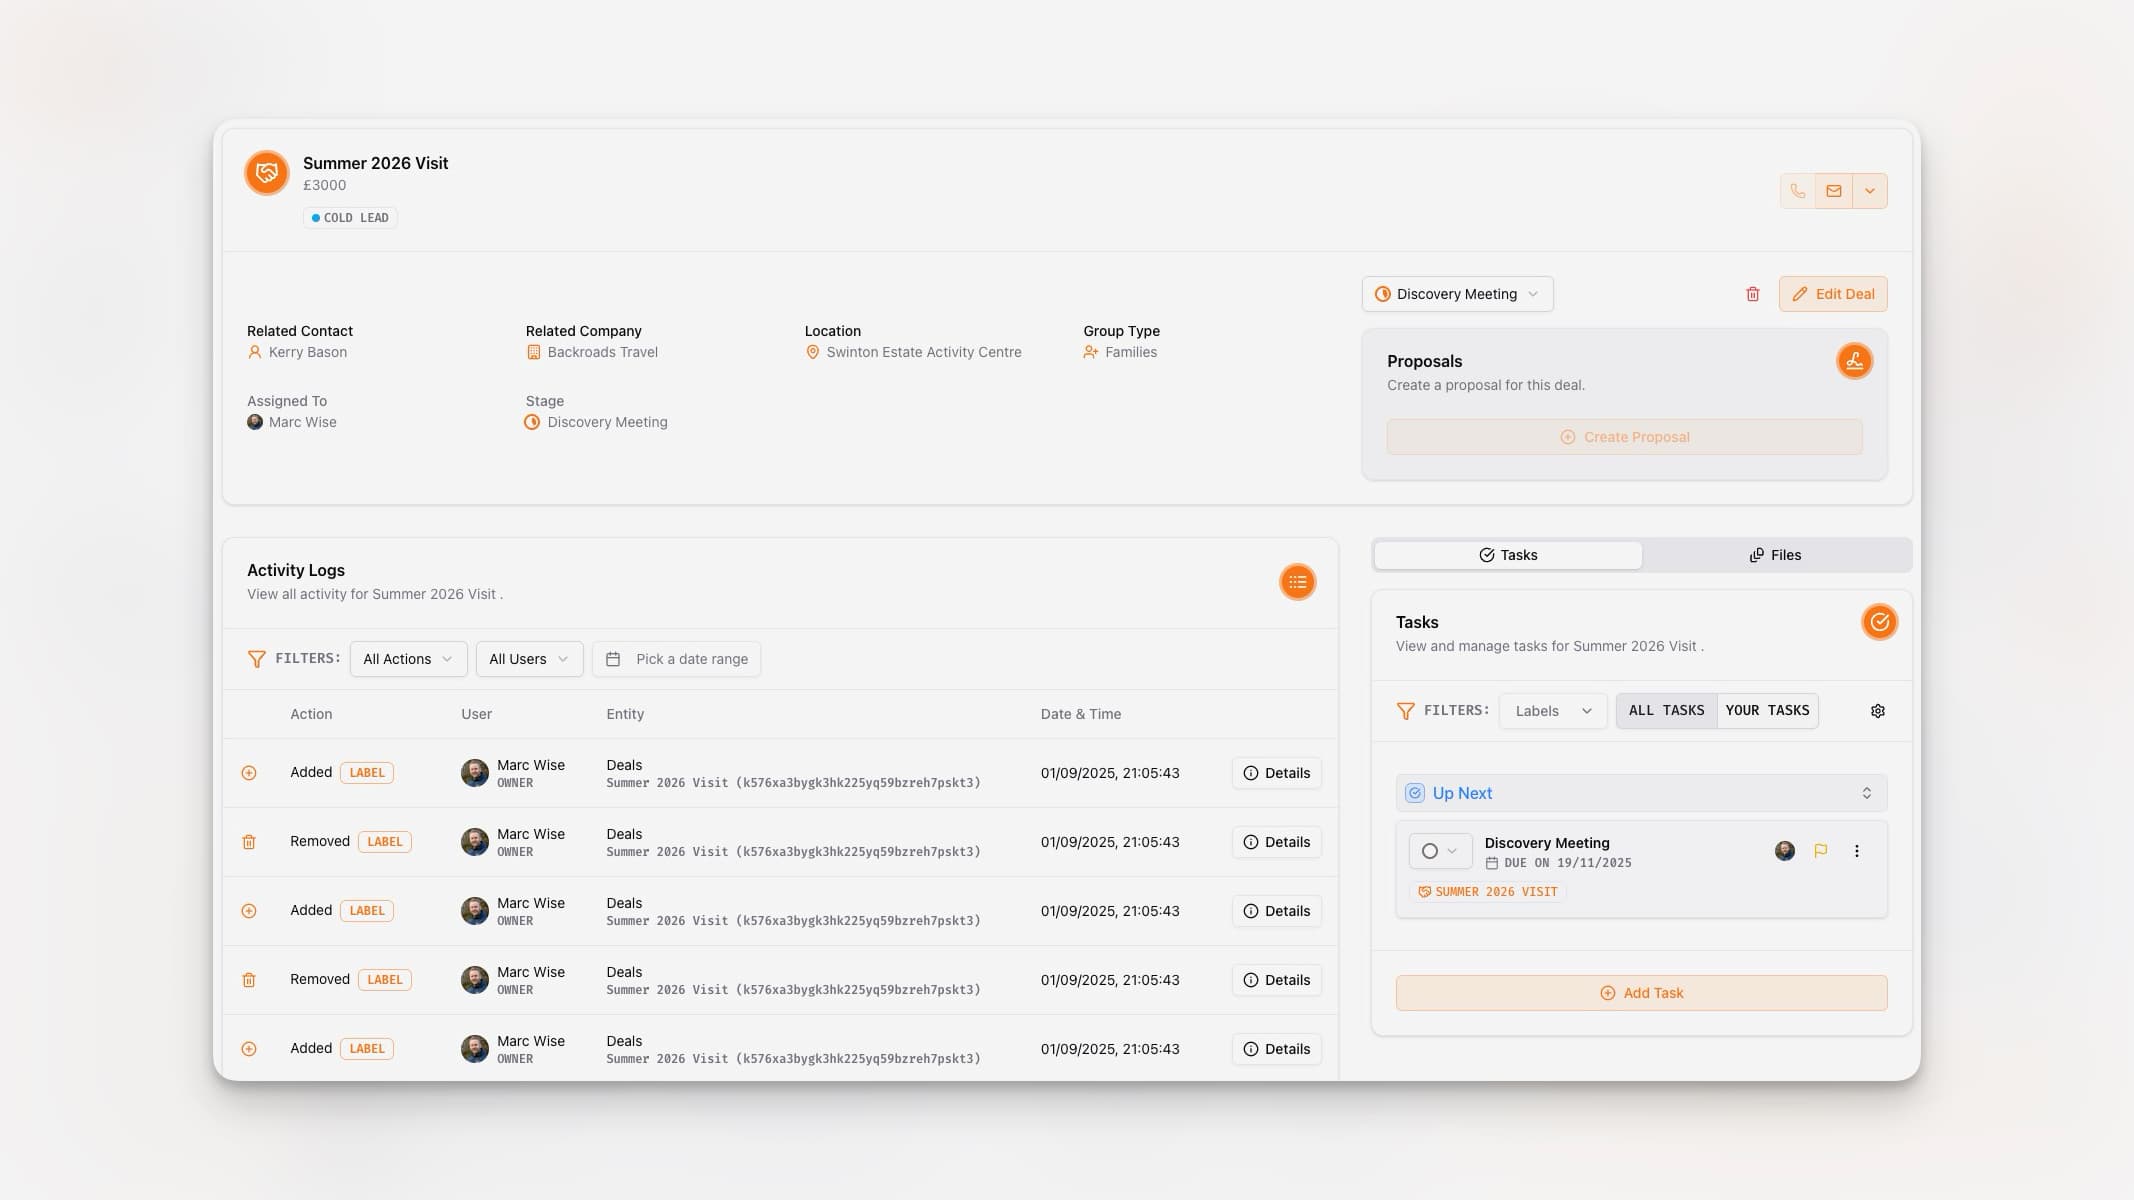Click the orange proposals signature icon
This screenshot has width=2134, height=1200.
[x=1854, y=361]
